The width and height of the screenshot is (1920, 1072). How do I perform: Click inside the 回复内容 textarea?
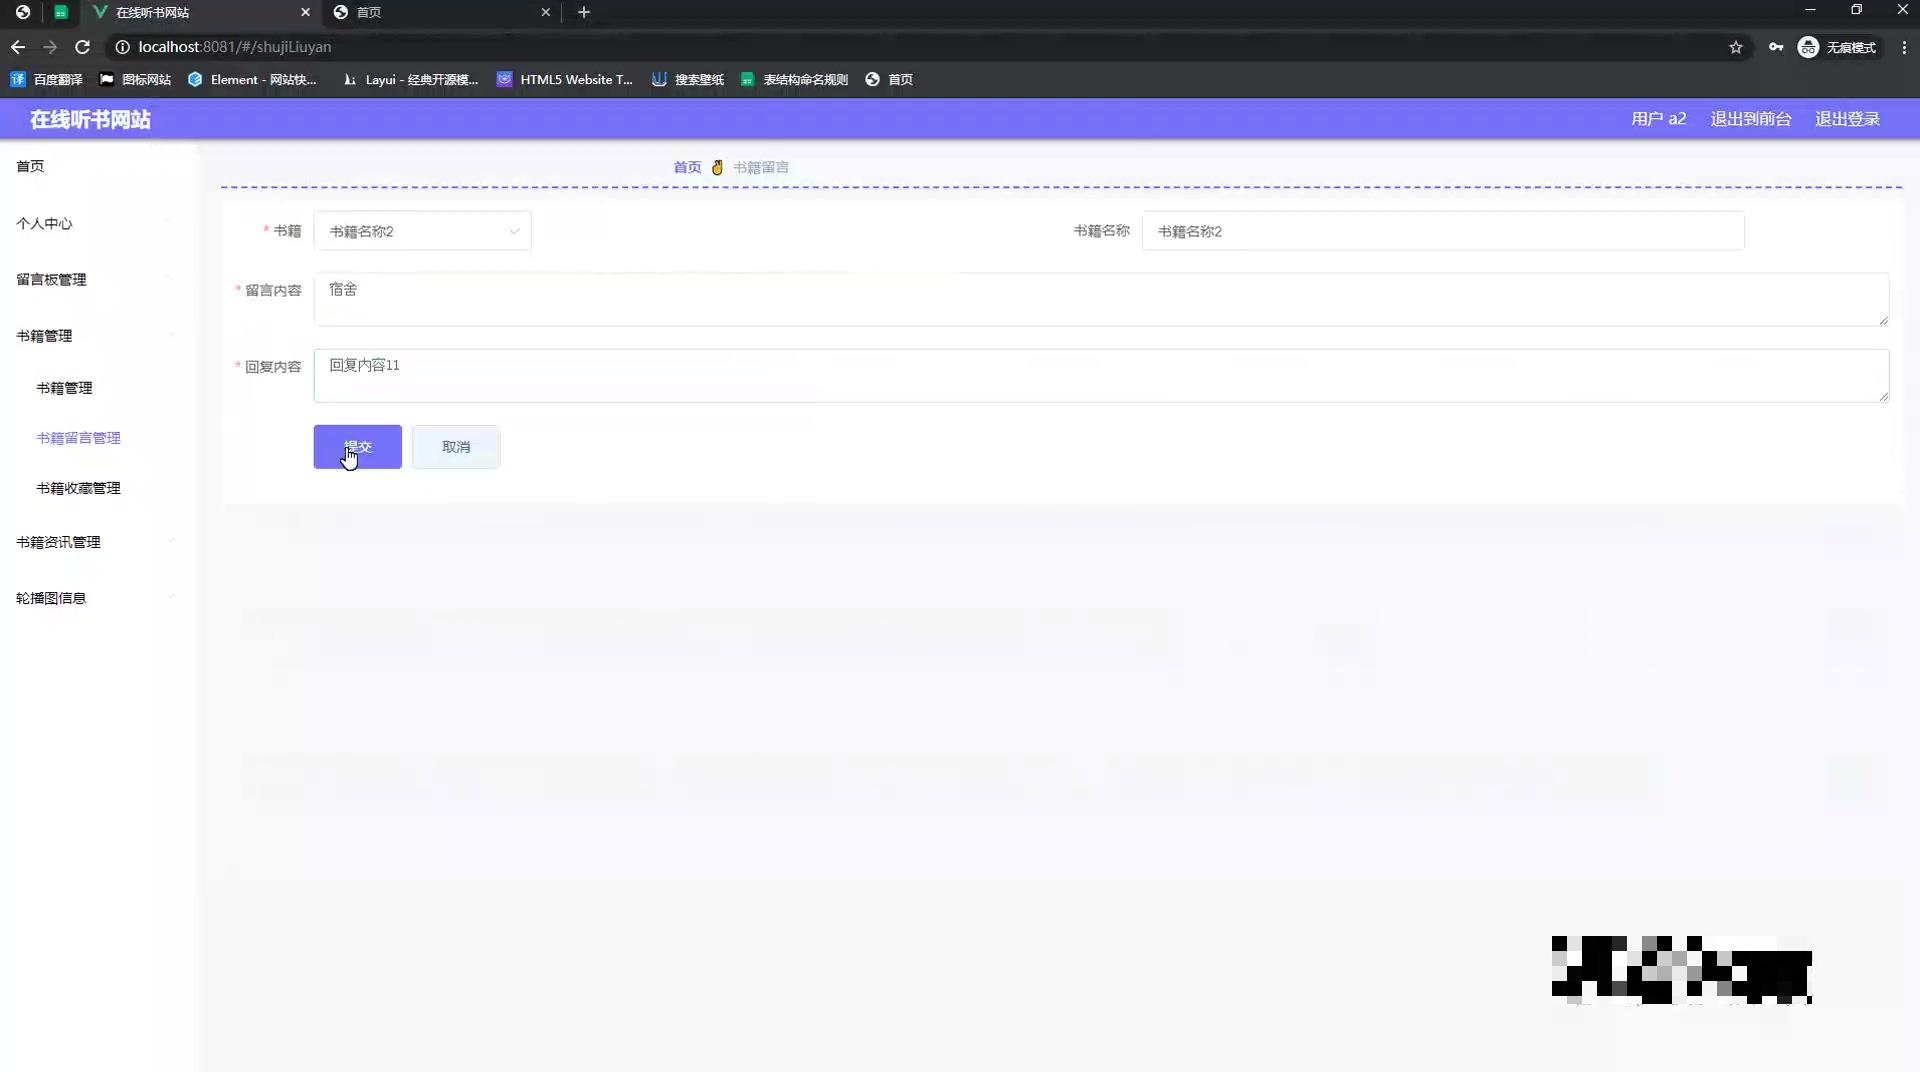pyautogui.click(x=1100, y=376)
